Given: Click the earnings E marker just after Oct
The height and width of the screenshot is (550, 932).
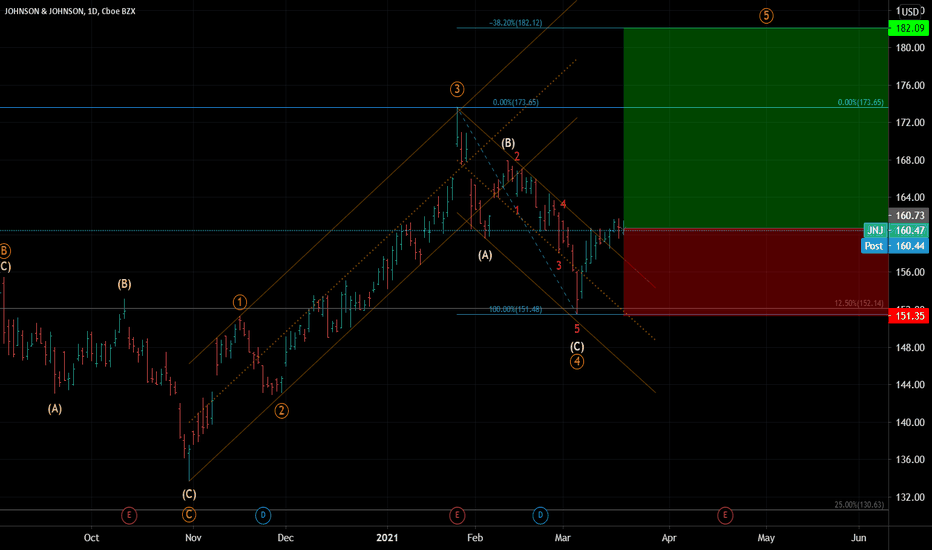Looking at the screenshot, I should (129, 516).
